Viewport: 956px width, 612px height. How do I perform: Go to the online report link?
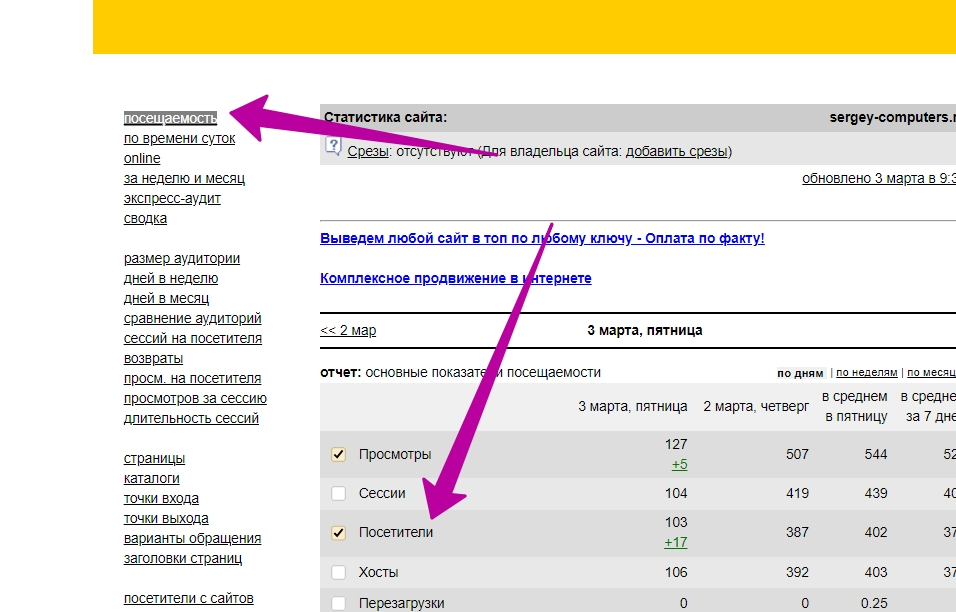(x=142, y=158)
